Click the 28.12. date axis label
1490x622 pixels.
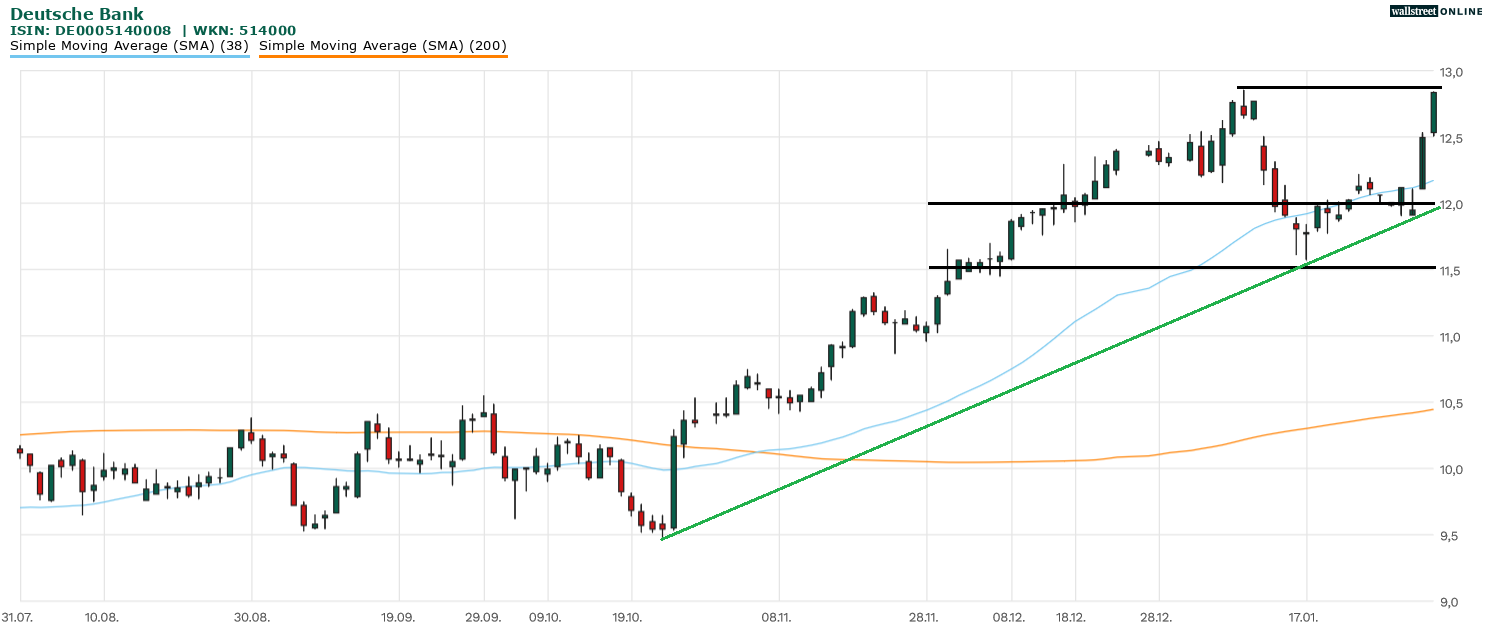pos(1157,617)
